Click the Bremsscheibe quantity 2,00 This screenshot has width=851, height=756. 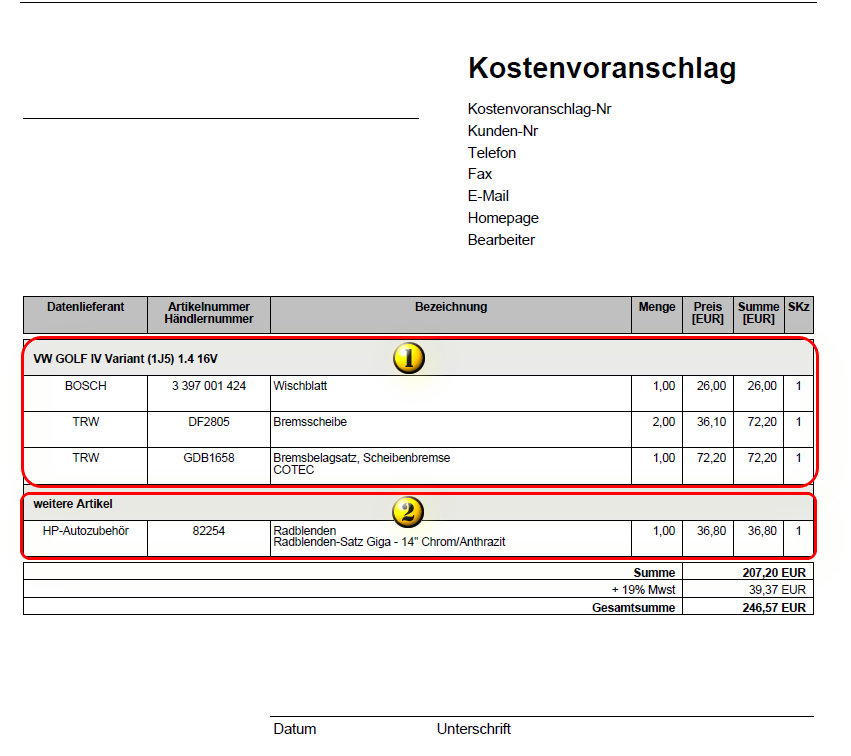pyautogui.click(x=664, y=422)
